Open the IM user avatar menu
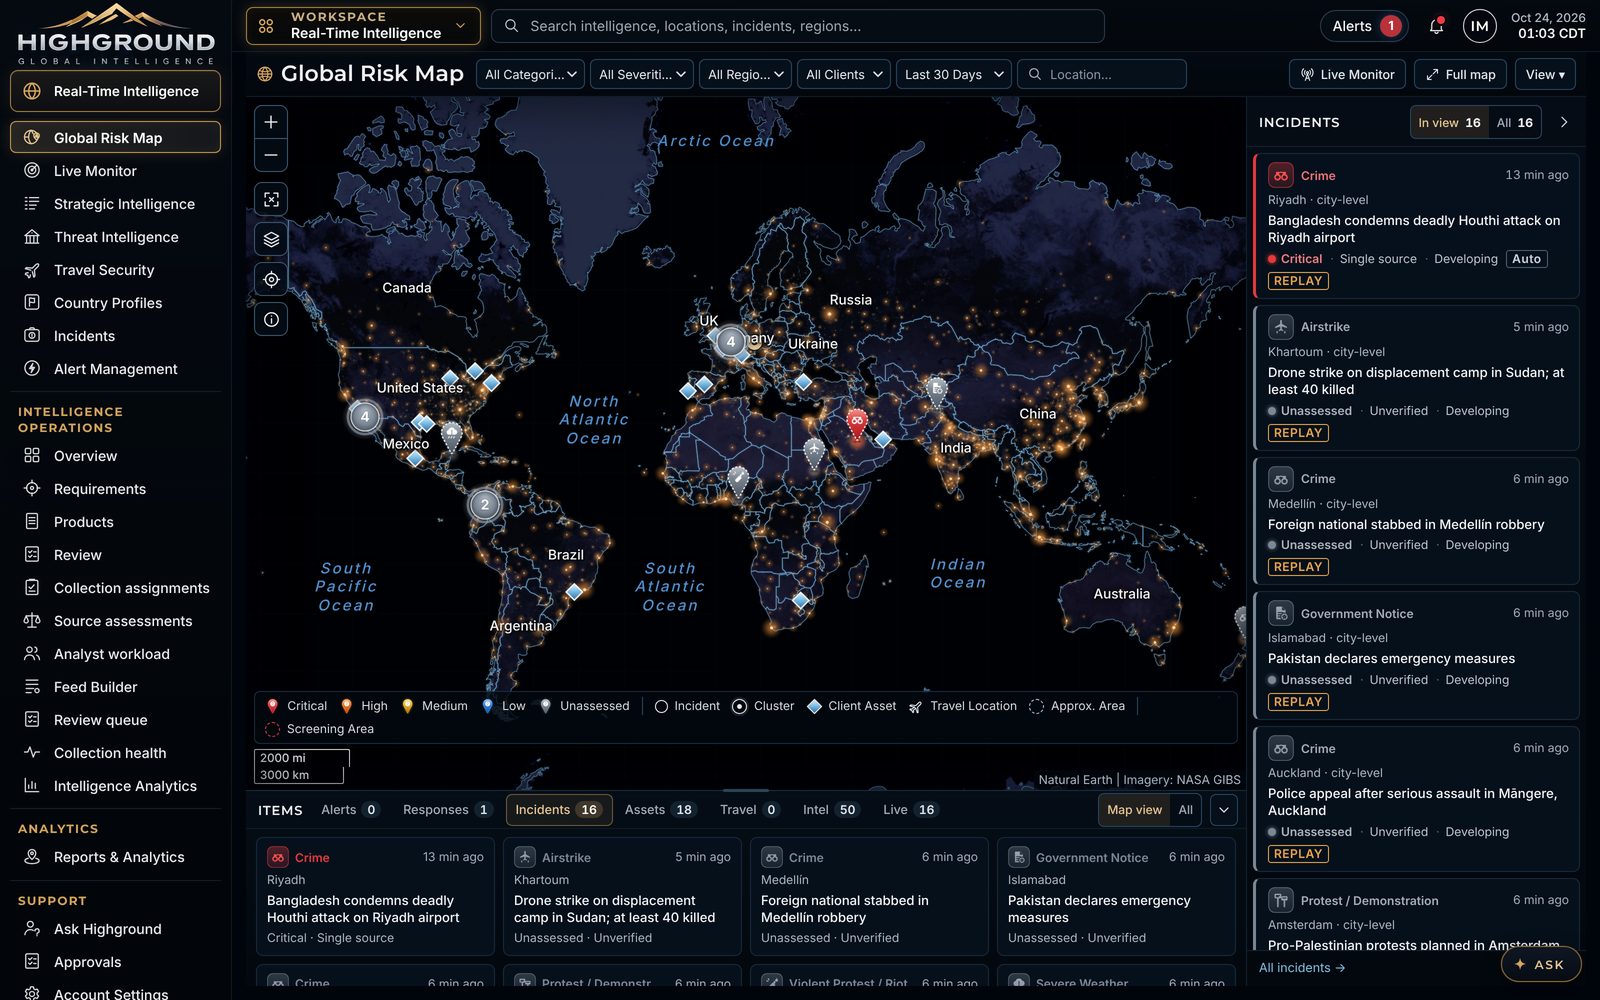 1479,26
